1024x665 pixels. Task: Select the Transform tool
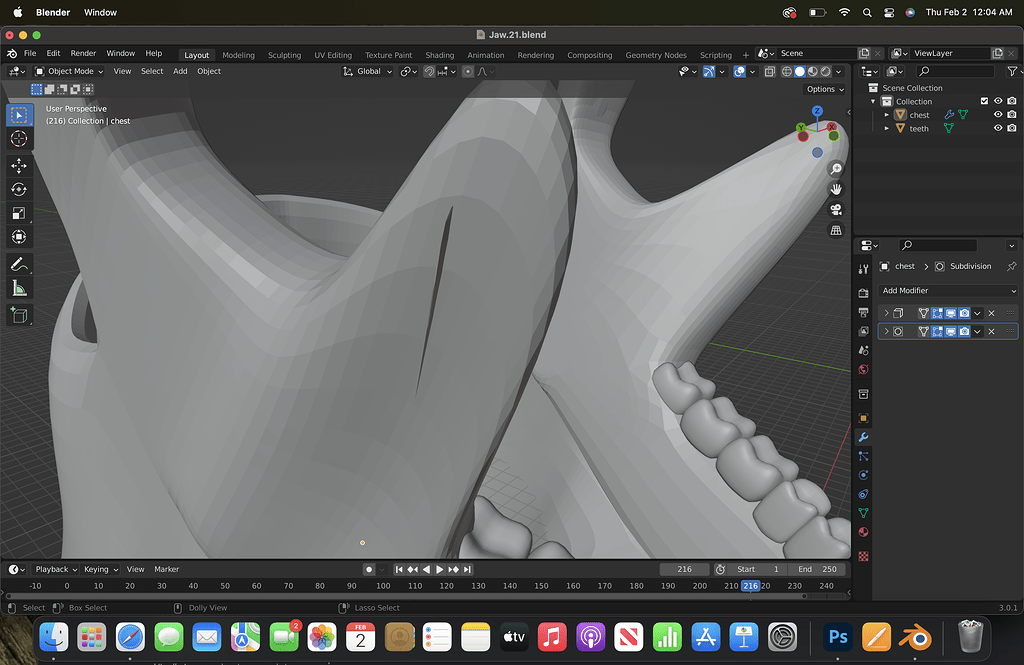(19, 236)
